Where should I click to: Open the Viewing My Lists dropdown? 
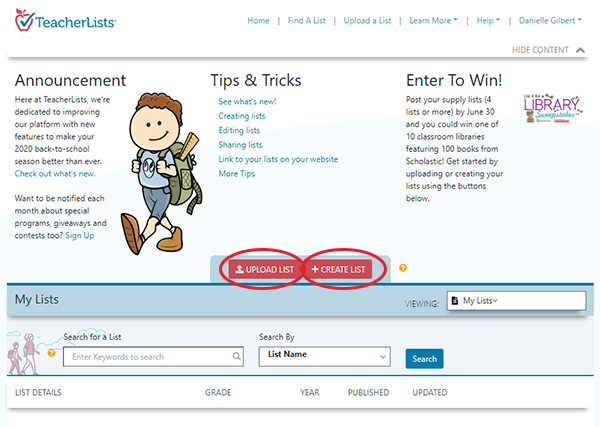point(516,301)
